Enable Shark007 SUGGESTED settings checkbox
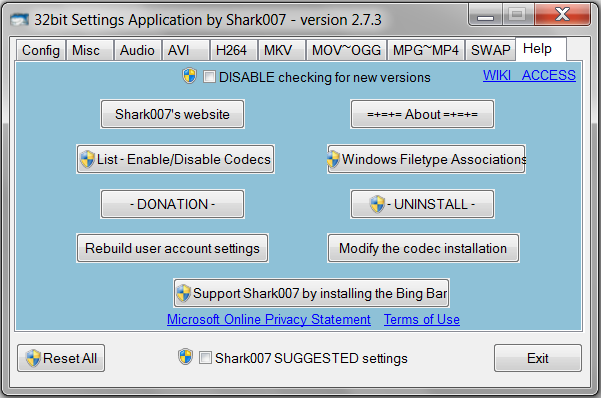 pyautogui.click(x=205, y=358)
